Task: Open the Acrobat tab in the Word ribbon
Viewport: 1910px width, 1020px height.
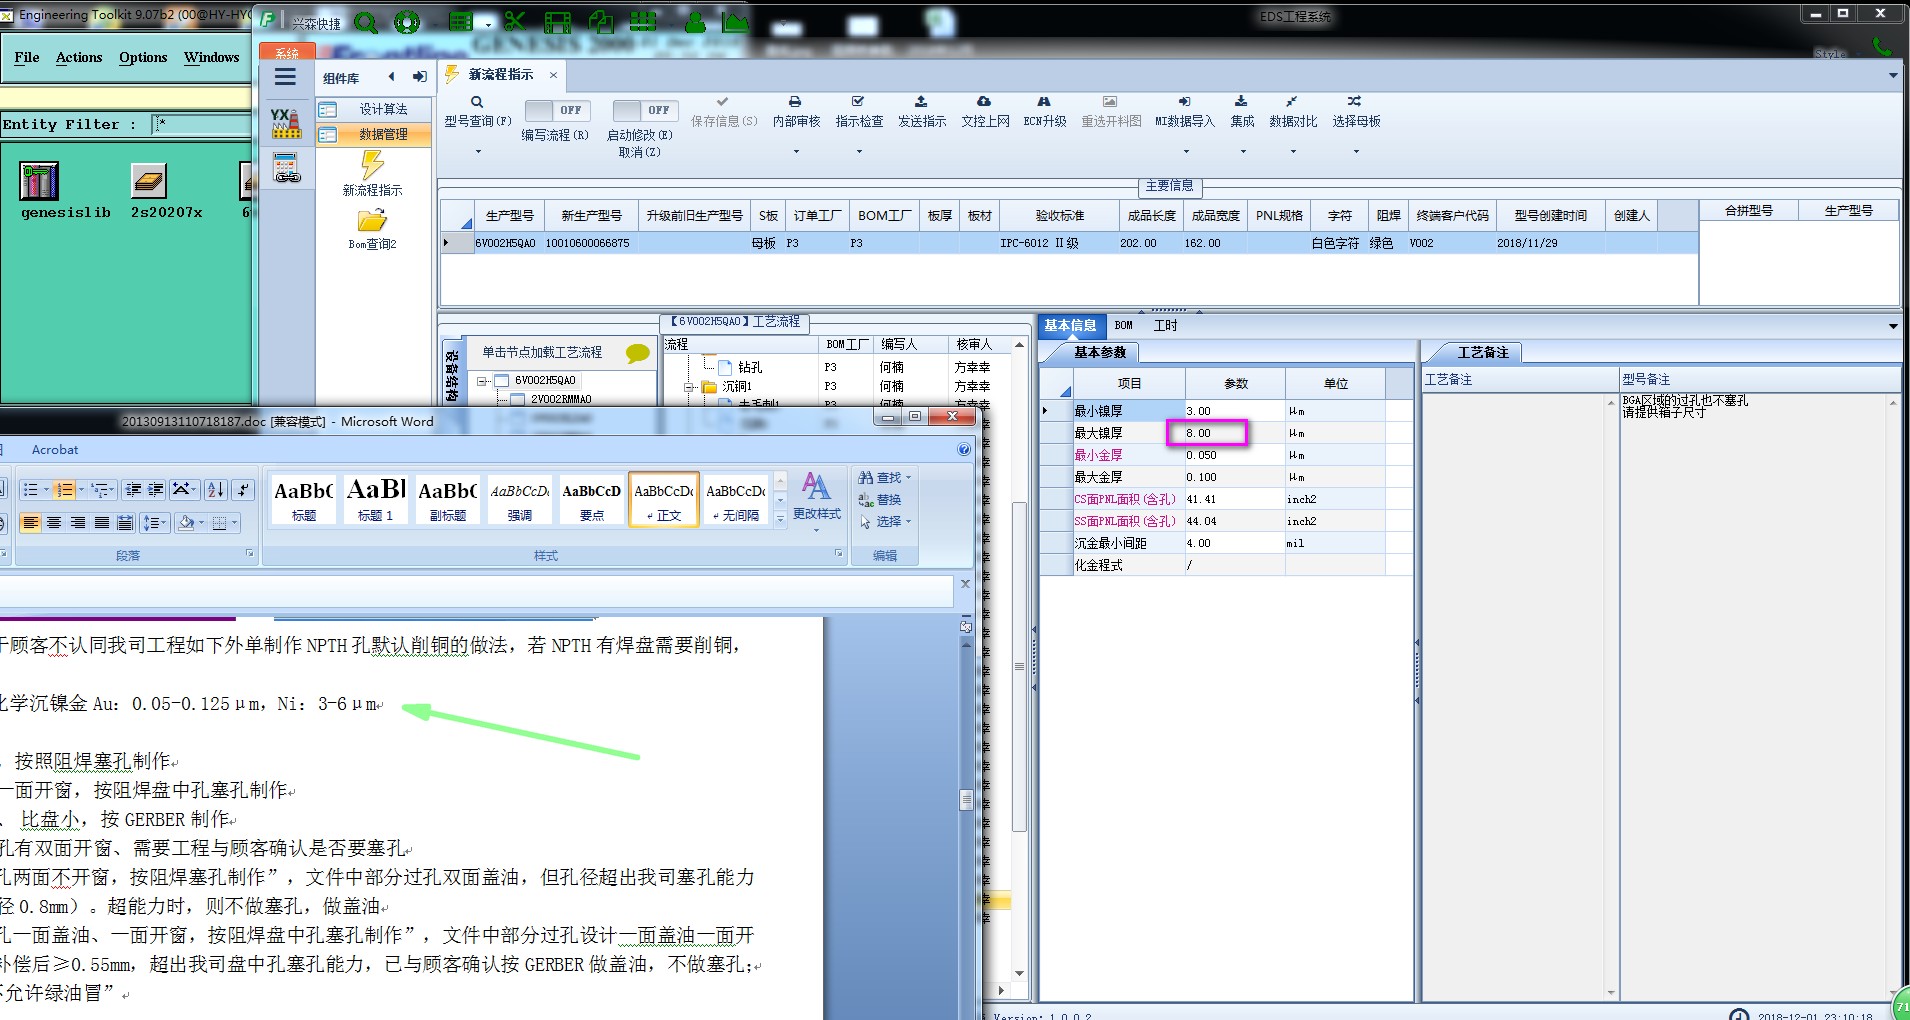Action: pos(55,450)
